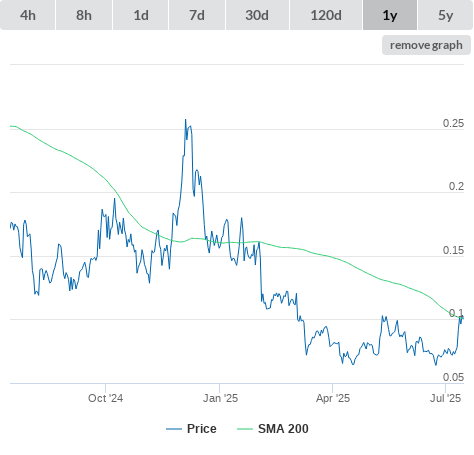
Task: Click the remove graph button
Action: click(426, 45)
